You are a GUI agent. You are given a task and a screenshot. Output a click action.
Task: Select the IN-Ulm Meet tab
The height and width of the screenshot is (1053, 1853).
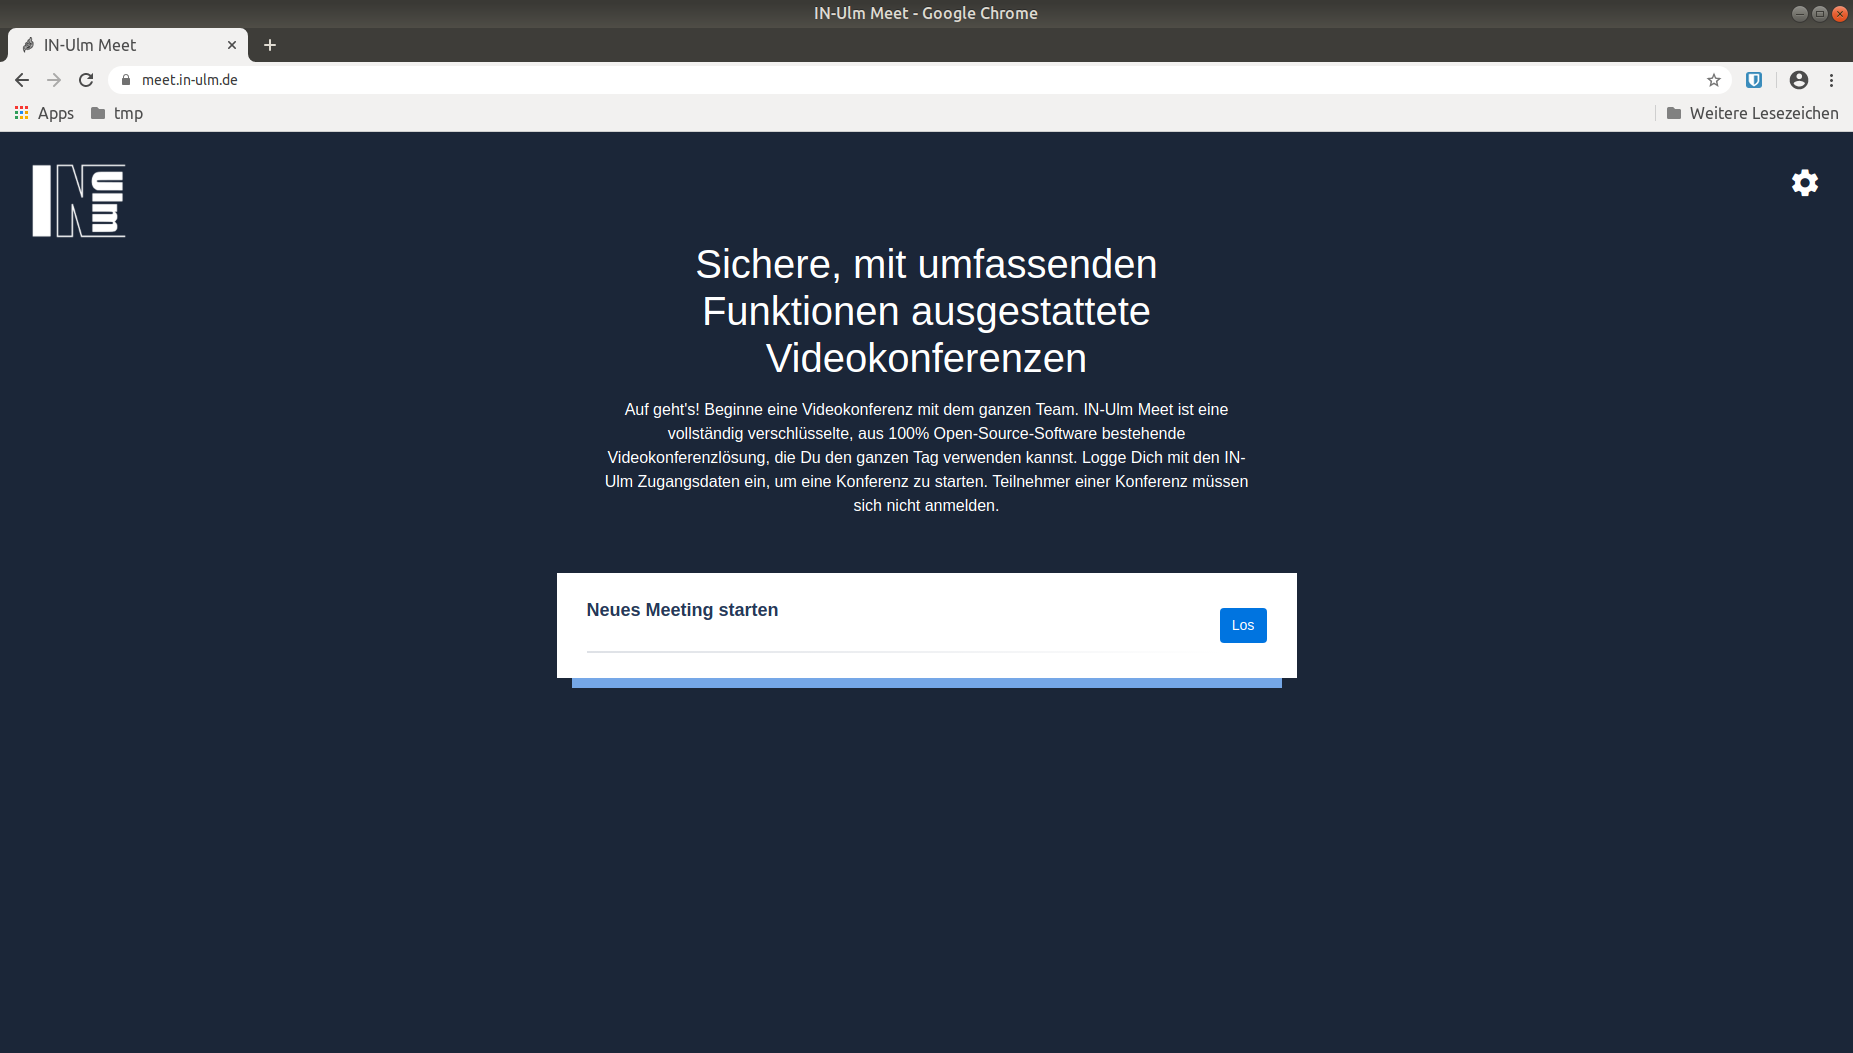tap(128, 45)
